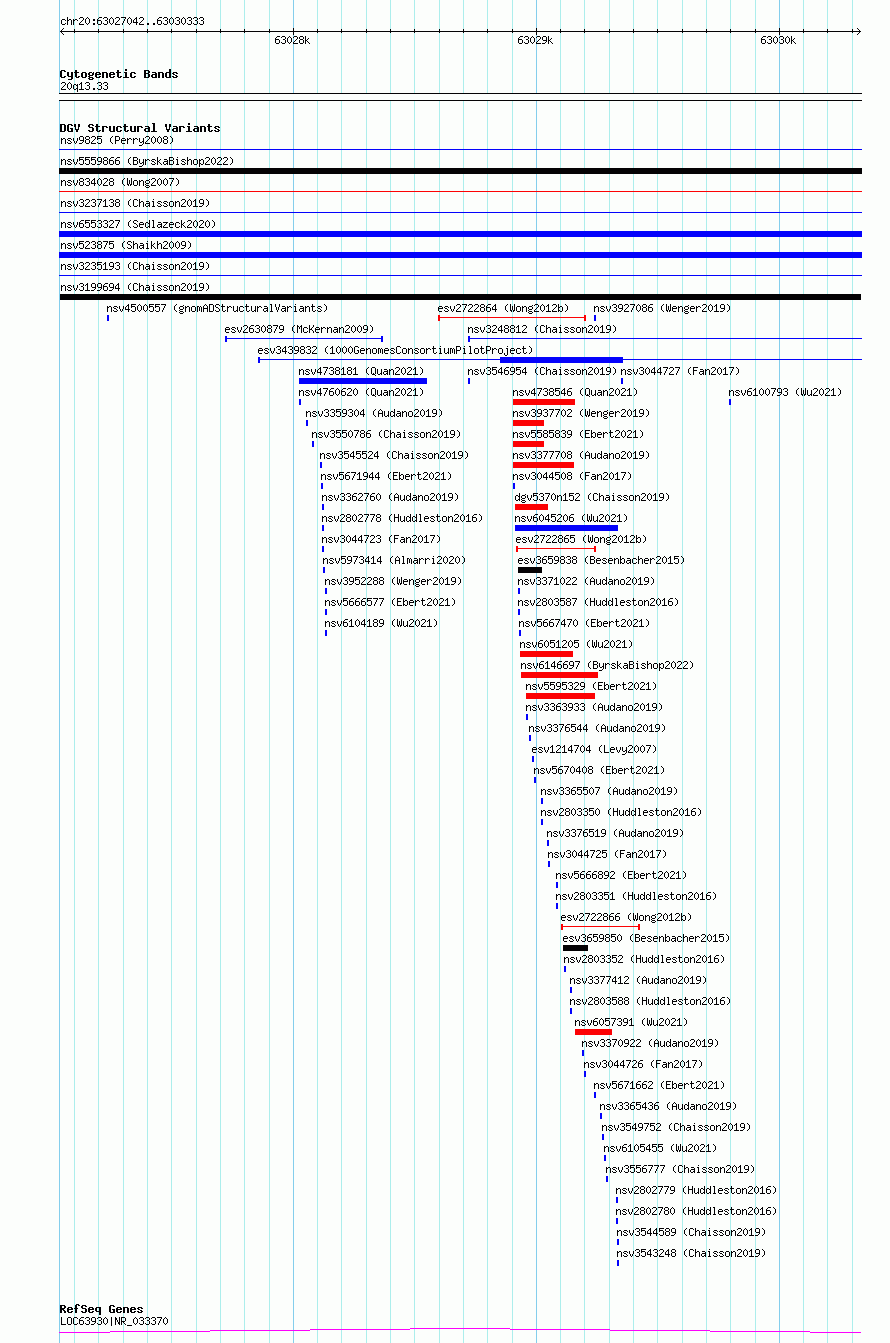Click nsv2802778 (Huddleston2016) label
Screen dimensions: 890x1343
pyautogui.click(x=402, y=518)
